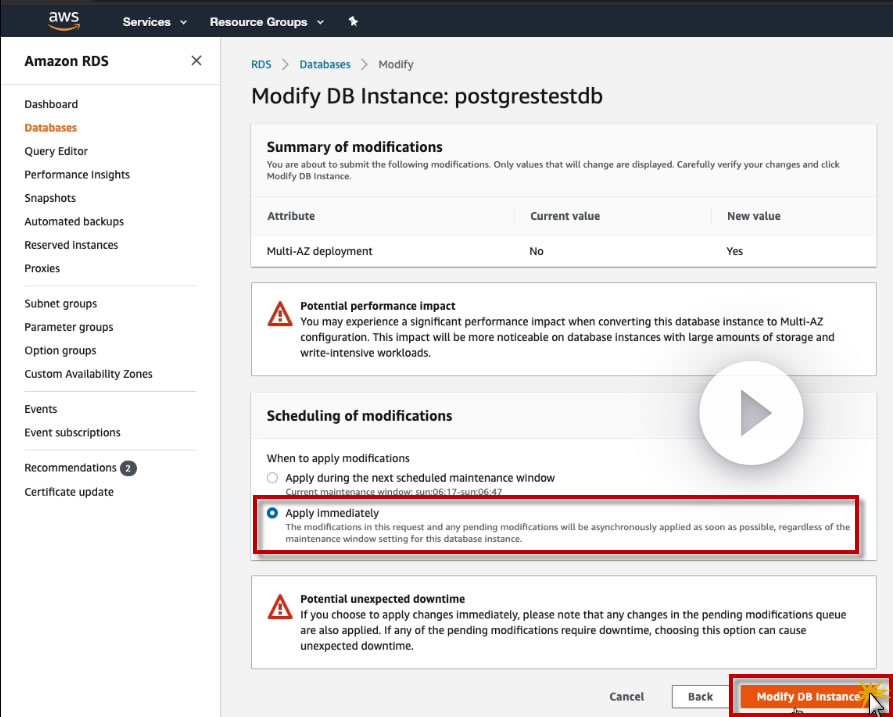
Task: Click the Back button
Action: (x=700, y=696)
